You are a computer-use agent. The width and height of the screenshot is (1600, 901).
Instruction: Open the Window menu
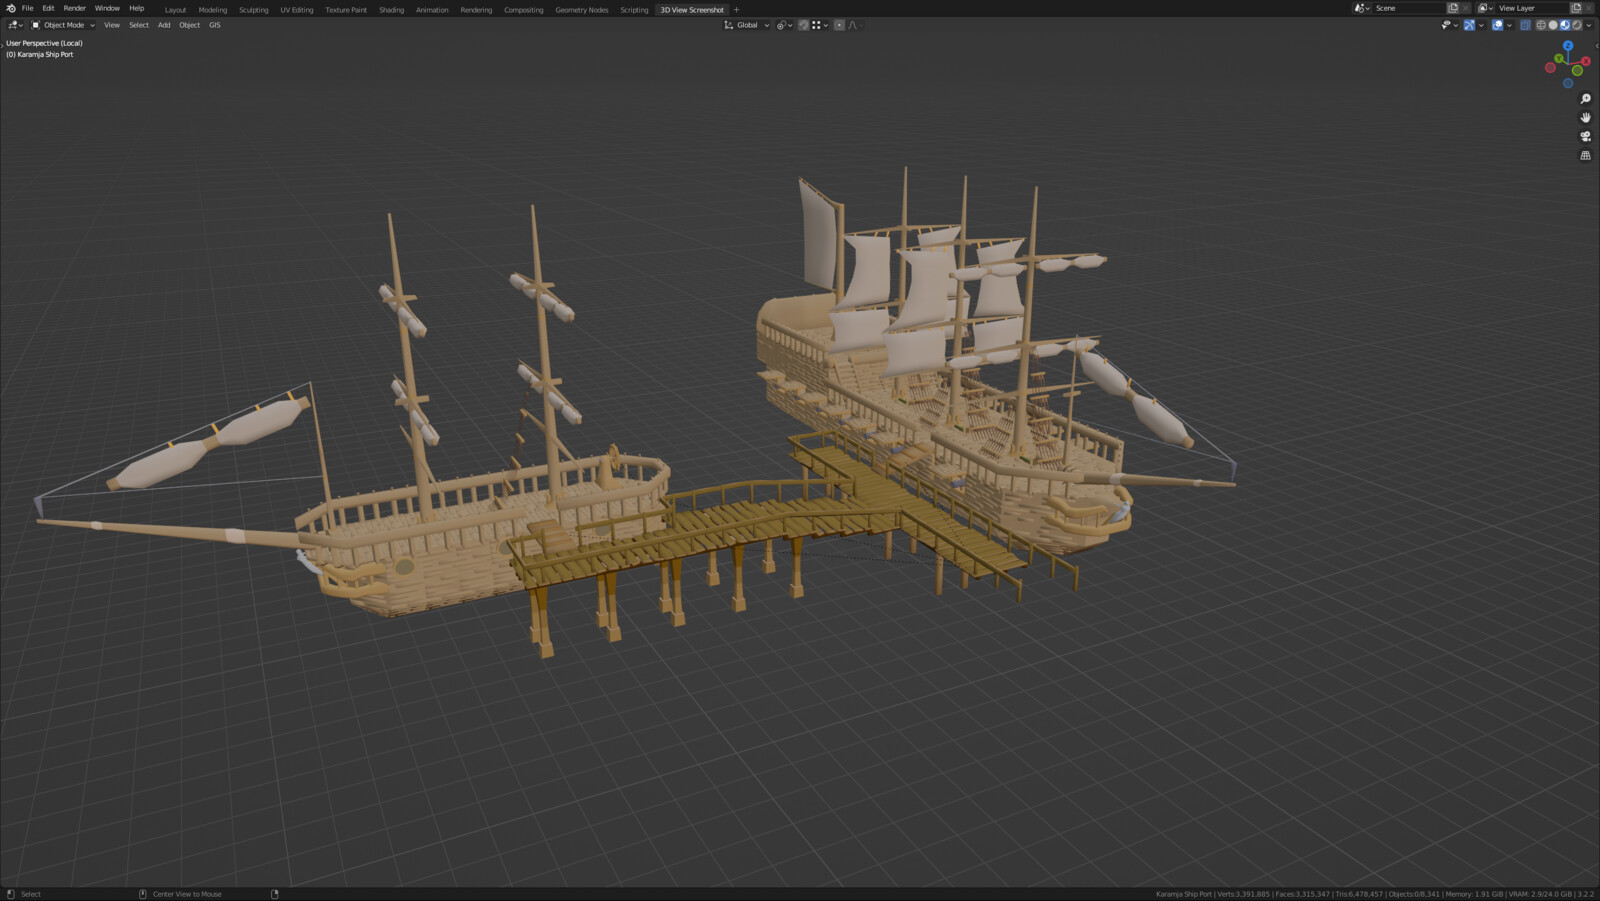tap(107, 8)
